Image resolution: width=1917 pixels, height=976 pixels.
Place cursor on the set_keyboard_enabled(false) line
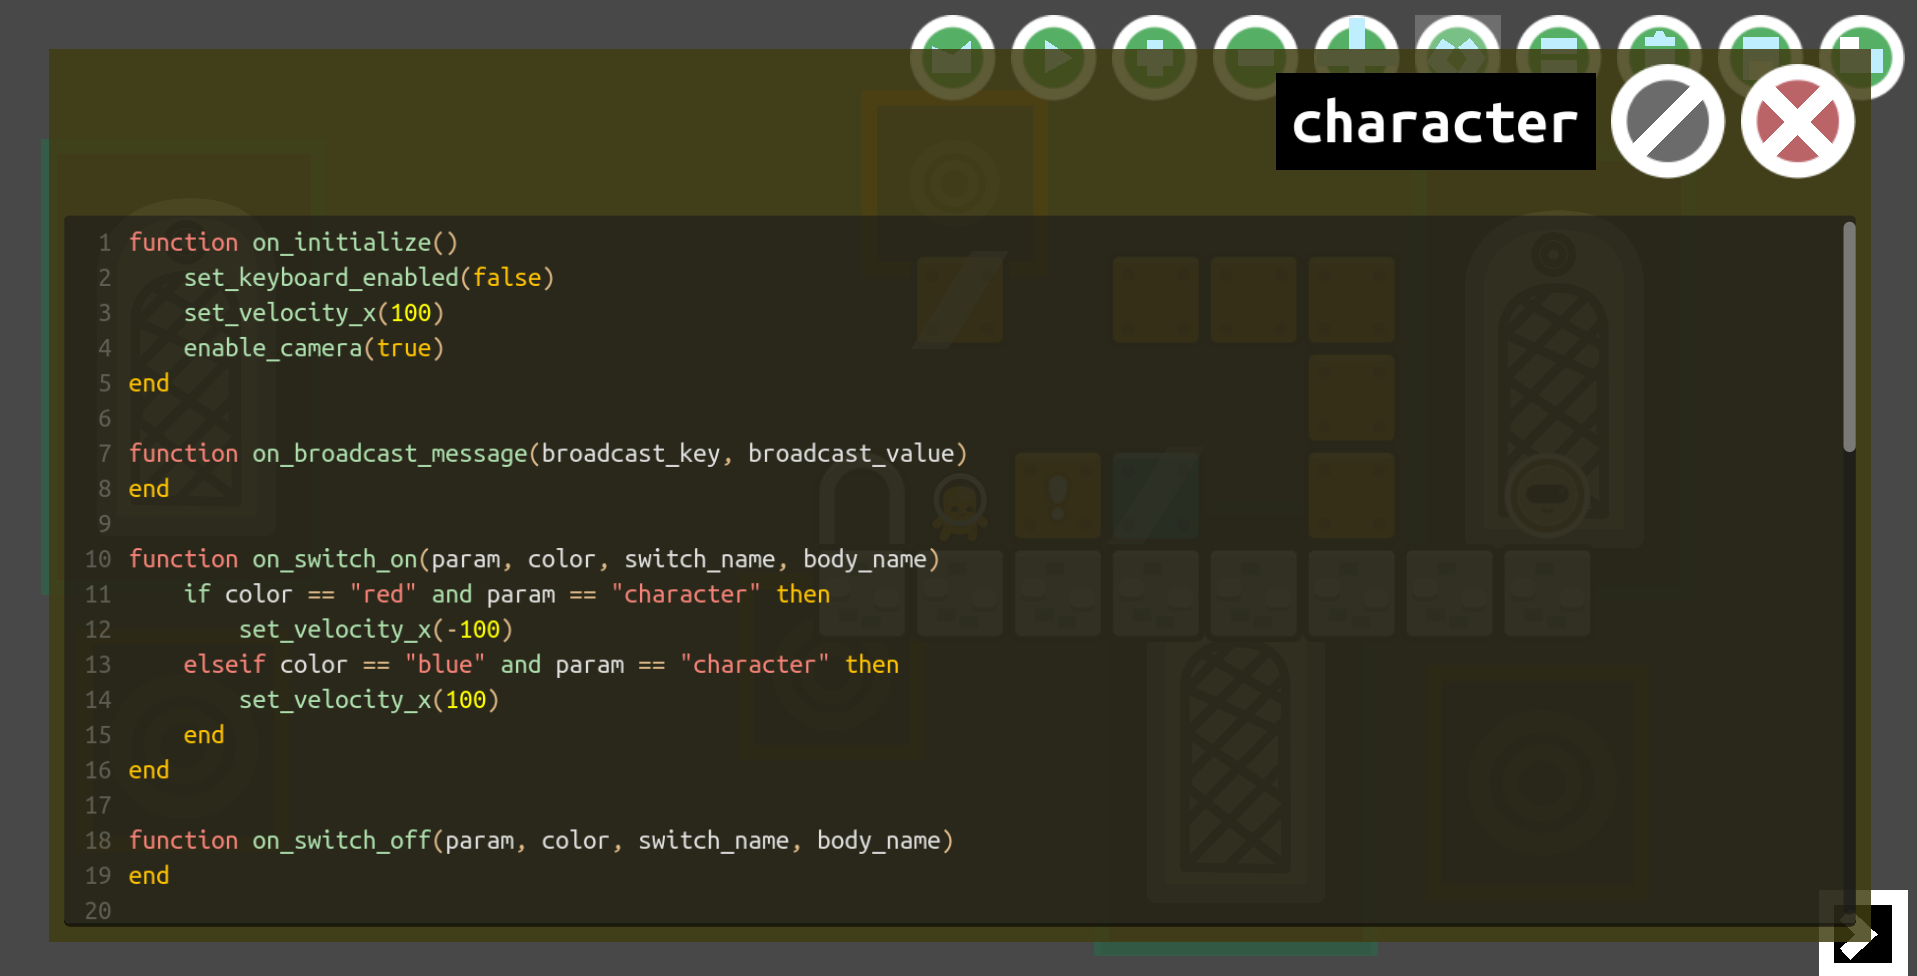click(x=369, y=277)
